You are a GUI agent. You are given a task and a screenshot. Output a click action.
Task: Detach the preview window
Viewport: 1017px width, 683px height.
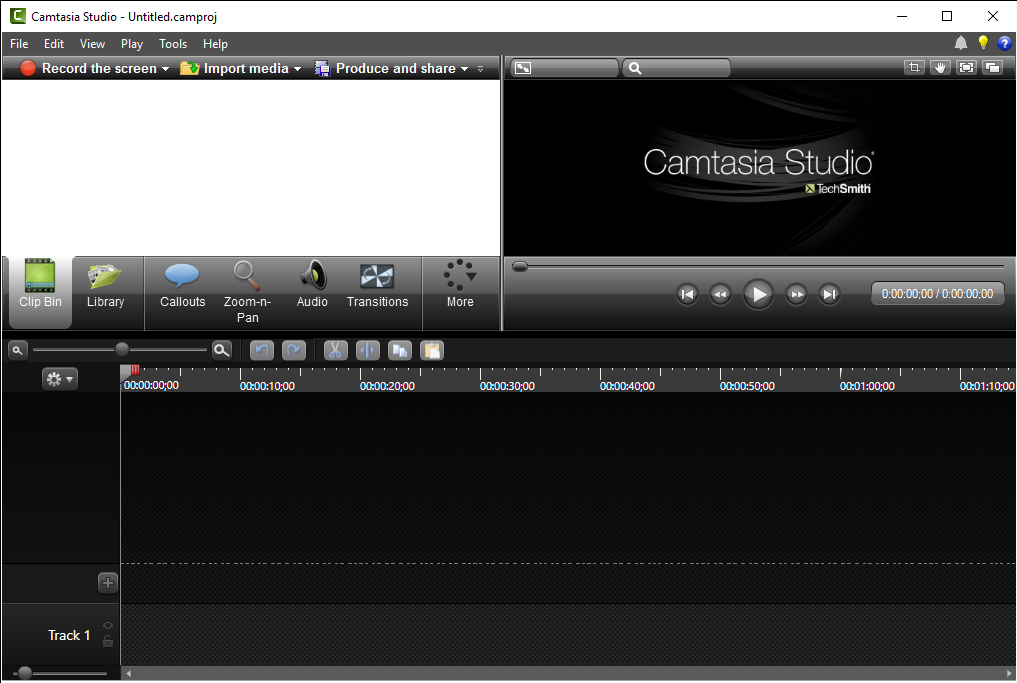(992, 67)
